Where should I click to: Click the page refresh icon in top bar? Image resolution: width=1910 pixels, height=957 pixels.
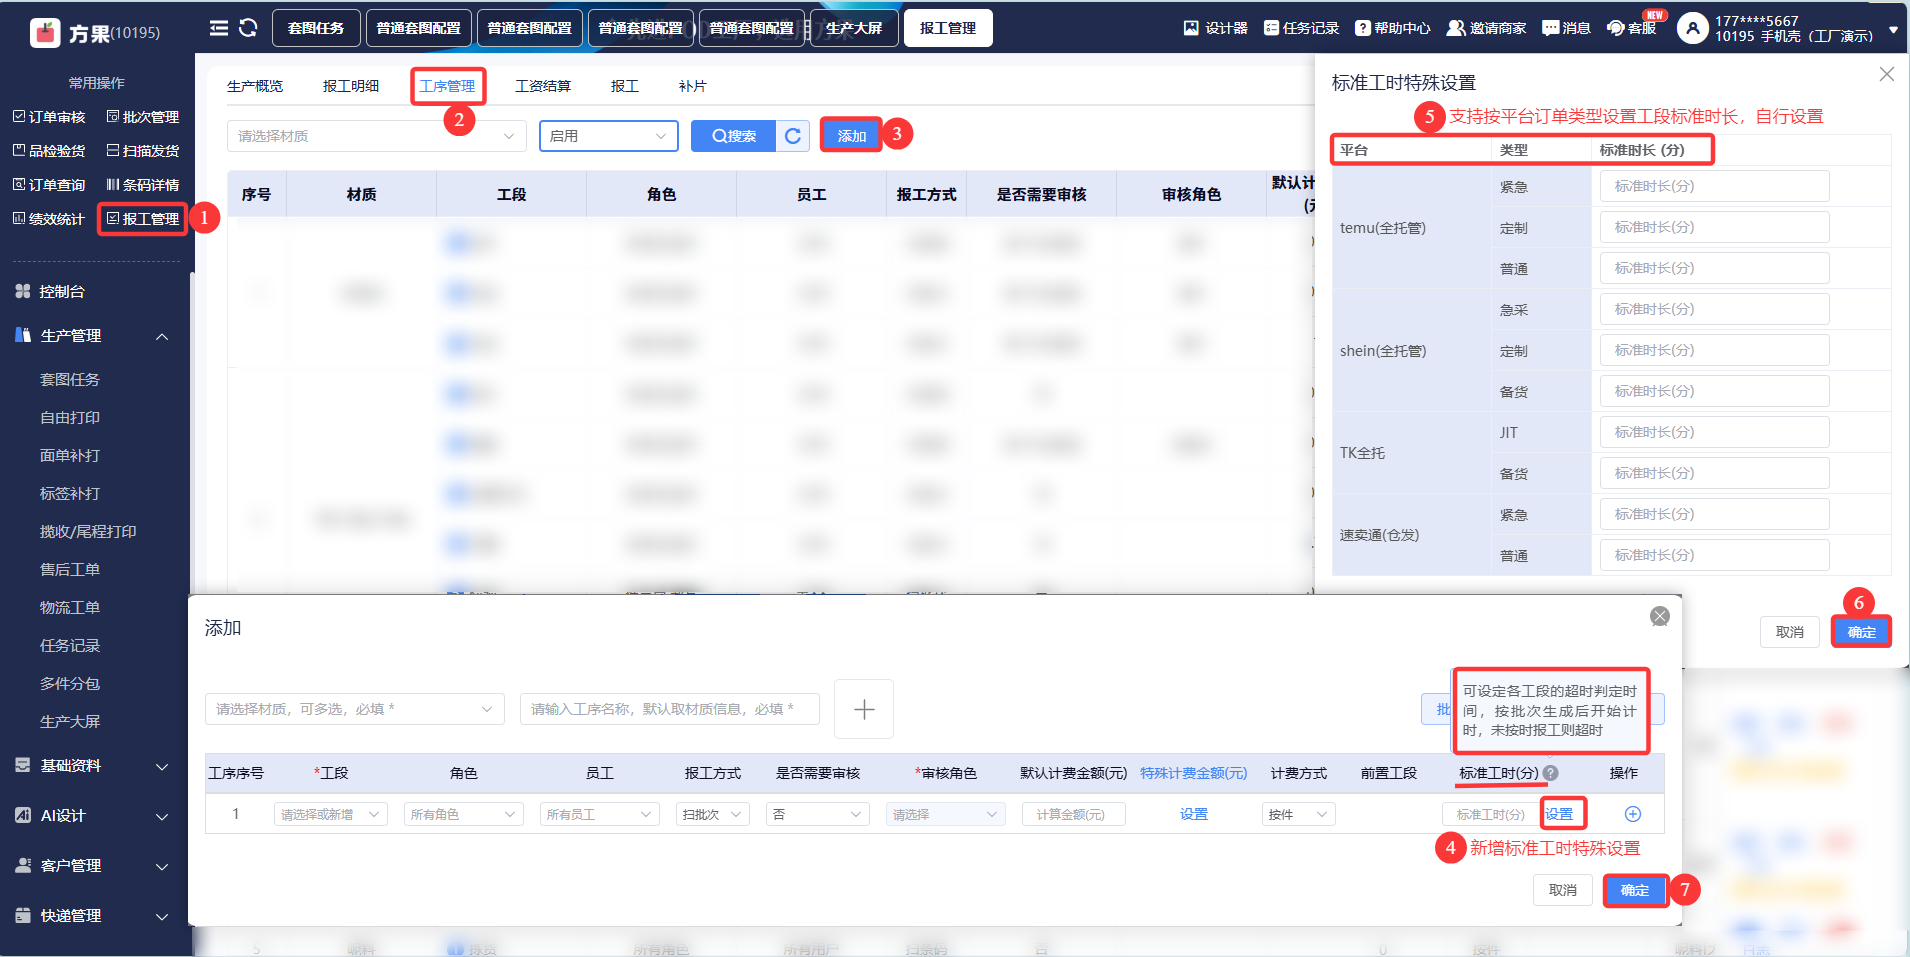(x=248, y=28)
